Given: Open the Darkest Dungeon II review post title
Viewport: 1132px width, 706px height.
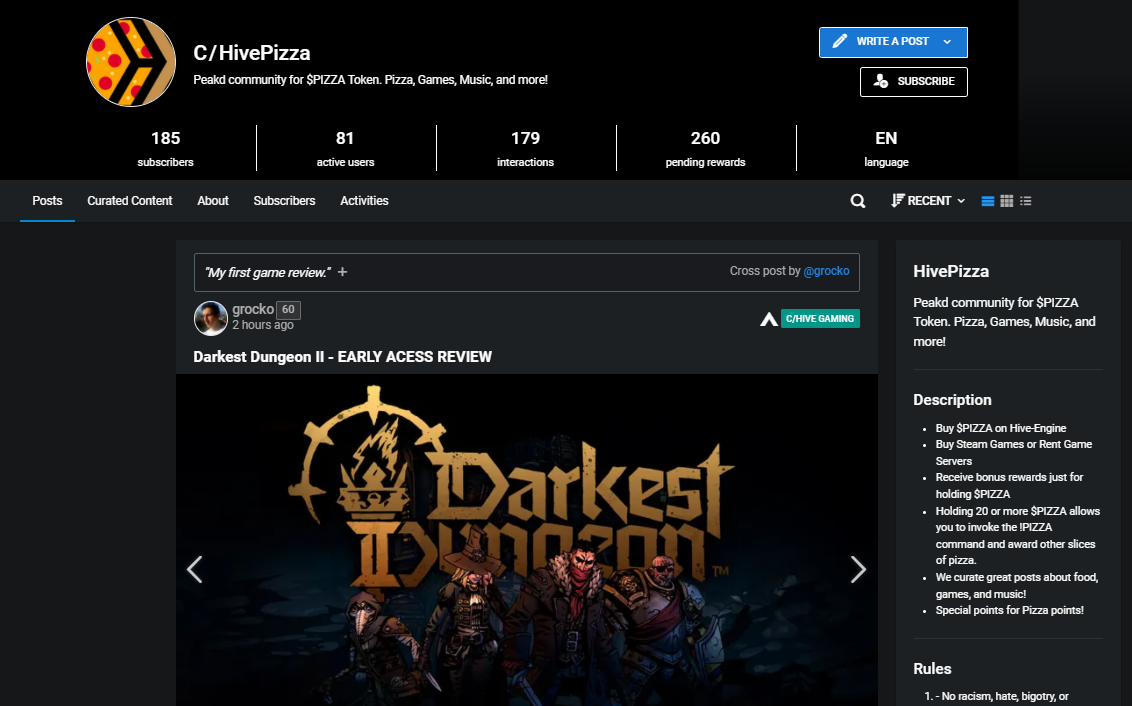Looking at the screenshot, I should (x=342, y=357).
